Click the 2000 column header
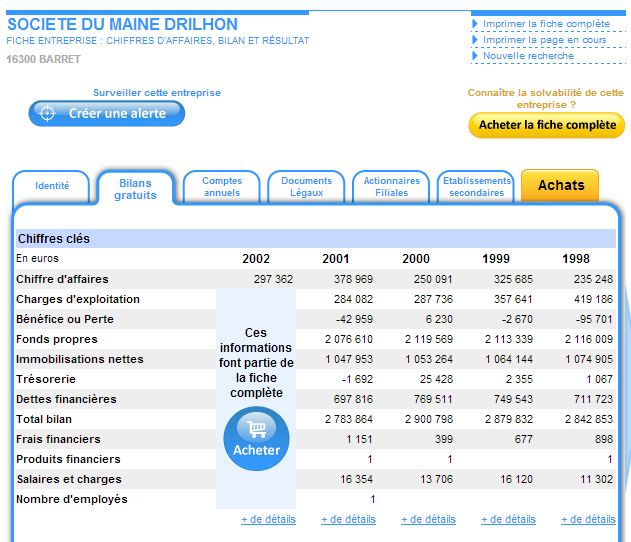This screenshot has width=631, height=542. coord(416,259)
